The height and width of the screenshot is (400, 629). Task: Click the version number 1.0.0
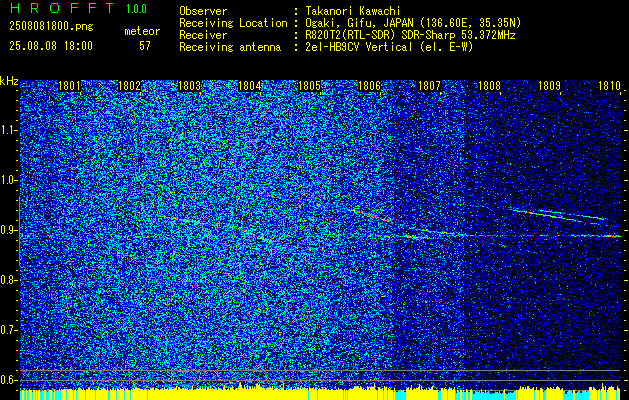(x=136, y=9)
